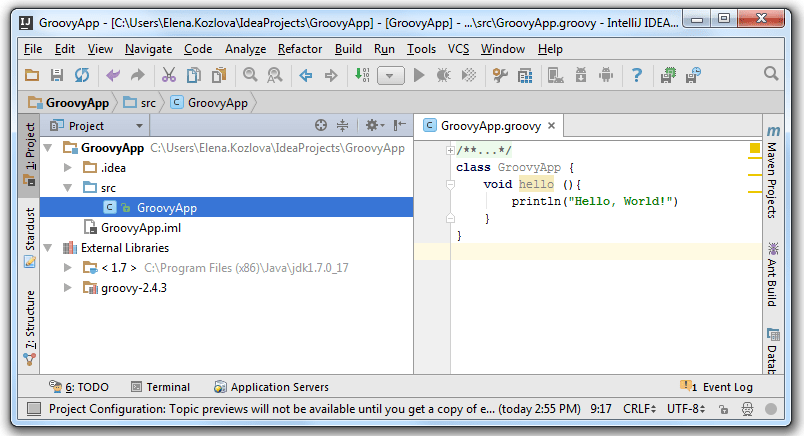The width and height of the screenshot is (804, 436).
Task: Close the GroovyApp.groovy editor tab
Action: tap(552, 125)
